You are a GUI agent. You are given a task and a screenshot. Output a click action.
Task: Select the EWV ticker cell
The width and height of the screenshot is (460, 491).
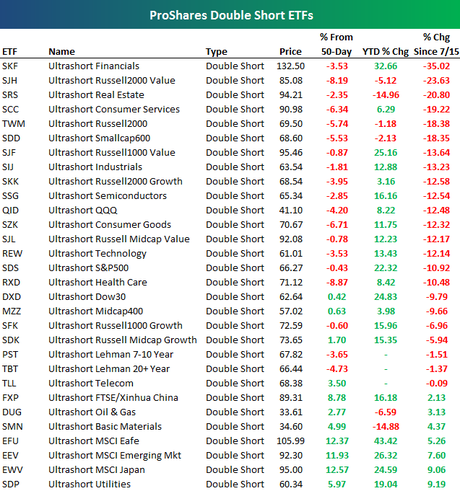click(x=12, y=470)
